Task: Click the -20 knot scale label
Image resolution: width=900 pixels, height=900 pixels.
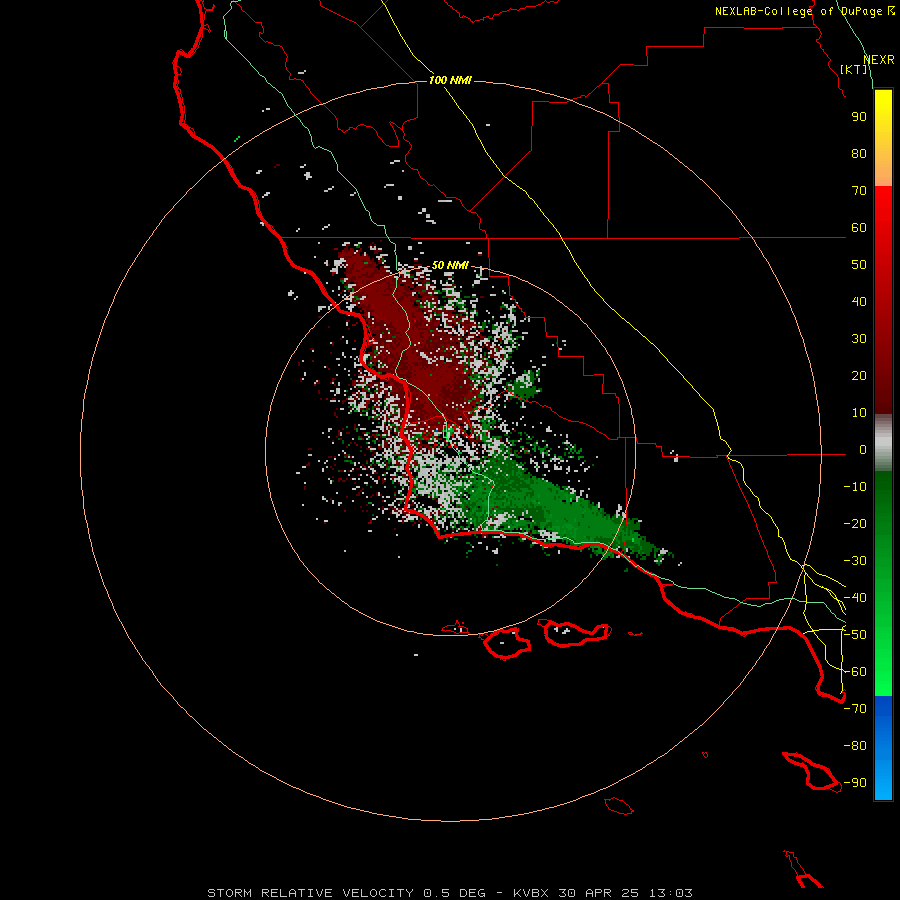Action: tap(855, 524)
